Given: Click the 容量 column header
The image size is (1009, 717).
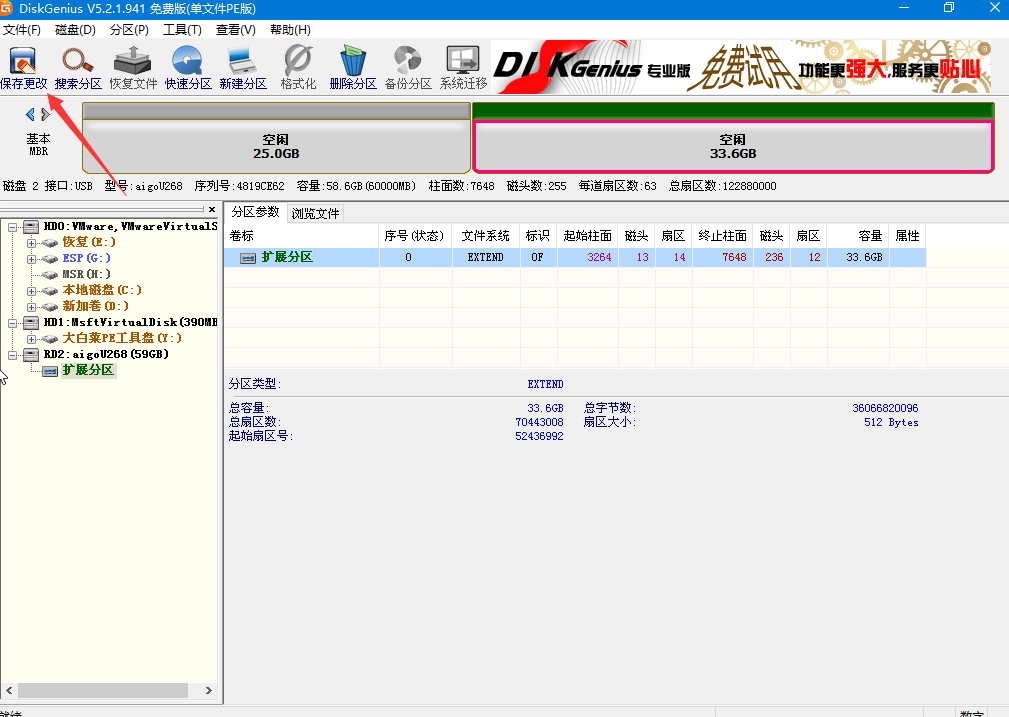Looking at the screenshot, I should pyautogui.click(x=859, y=236).
